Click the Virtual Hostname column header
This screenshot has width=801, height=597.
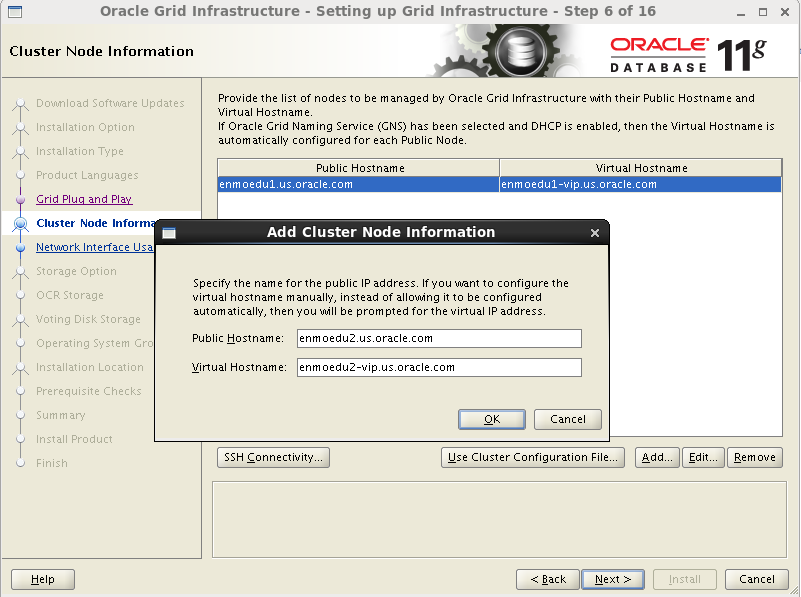point(641,168)
